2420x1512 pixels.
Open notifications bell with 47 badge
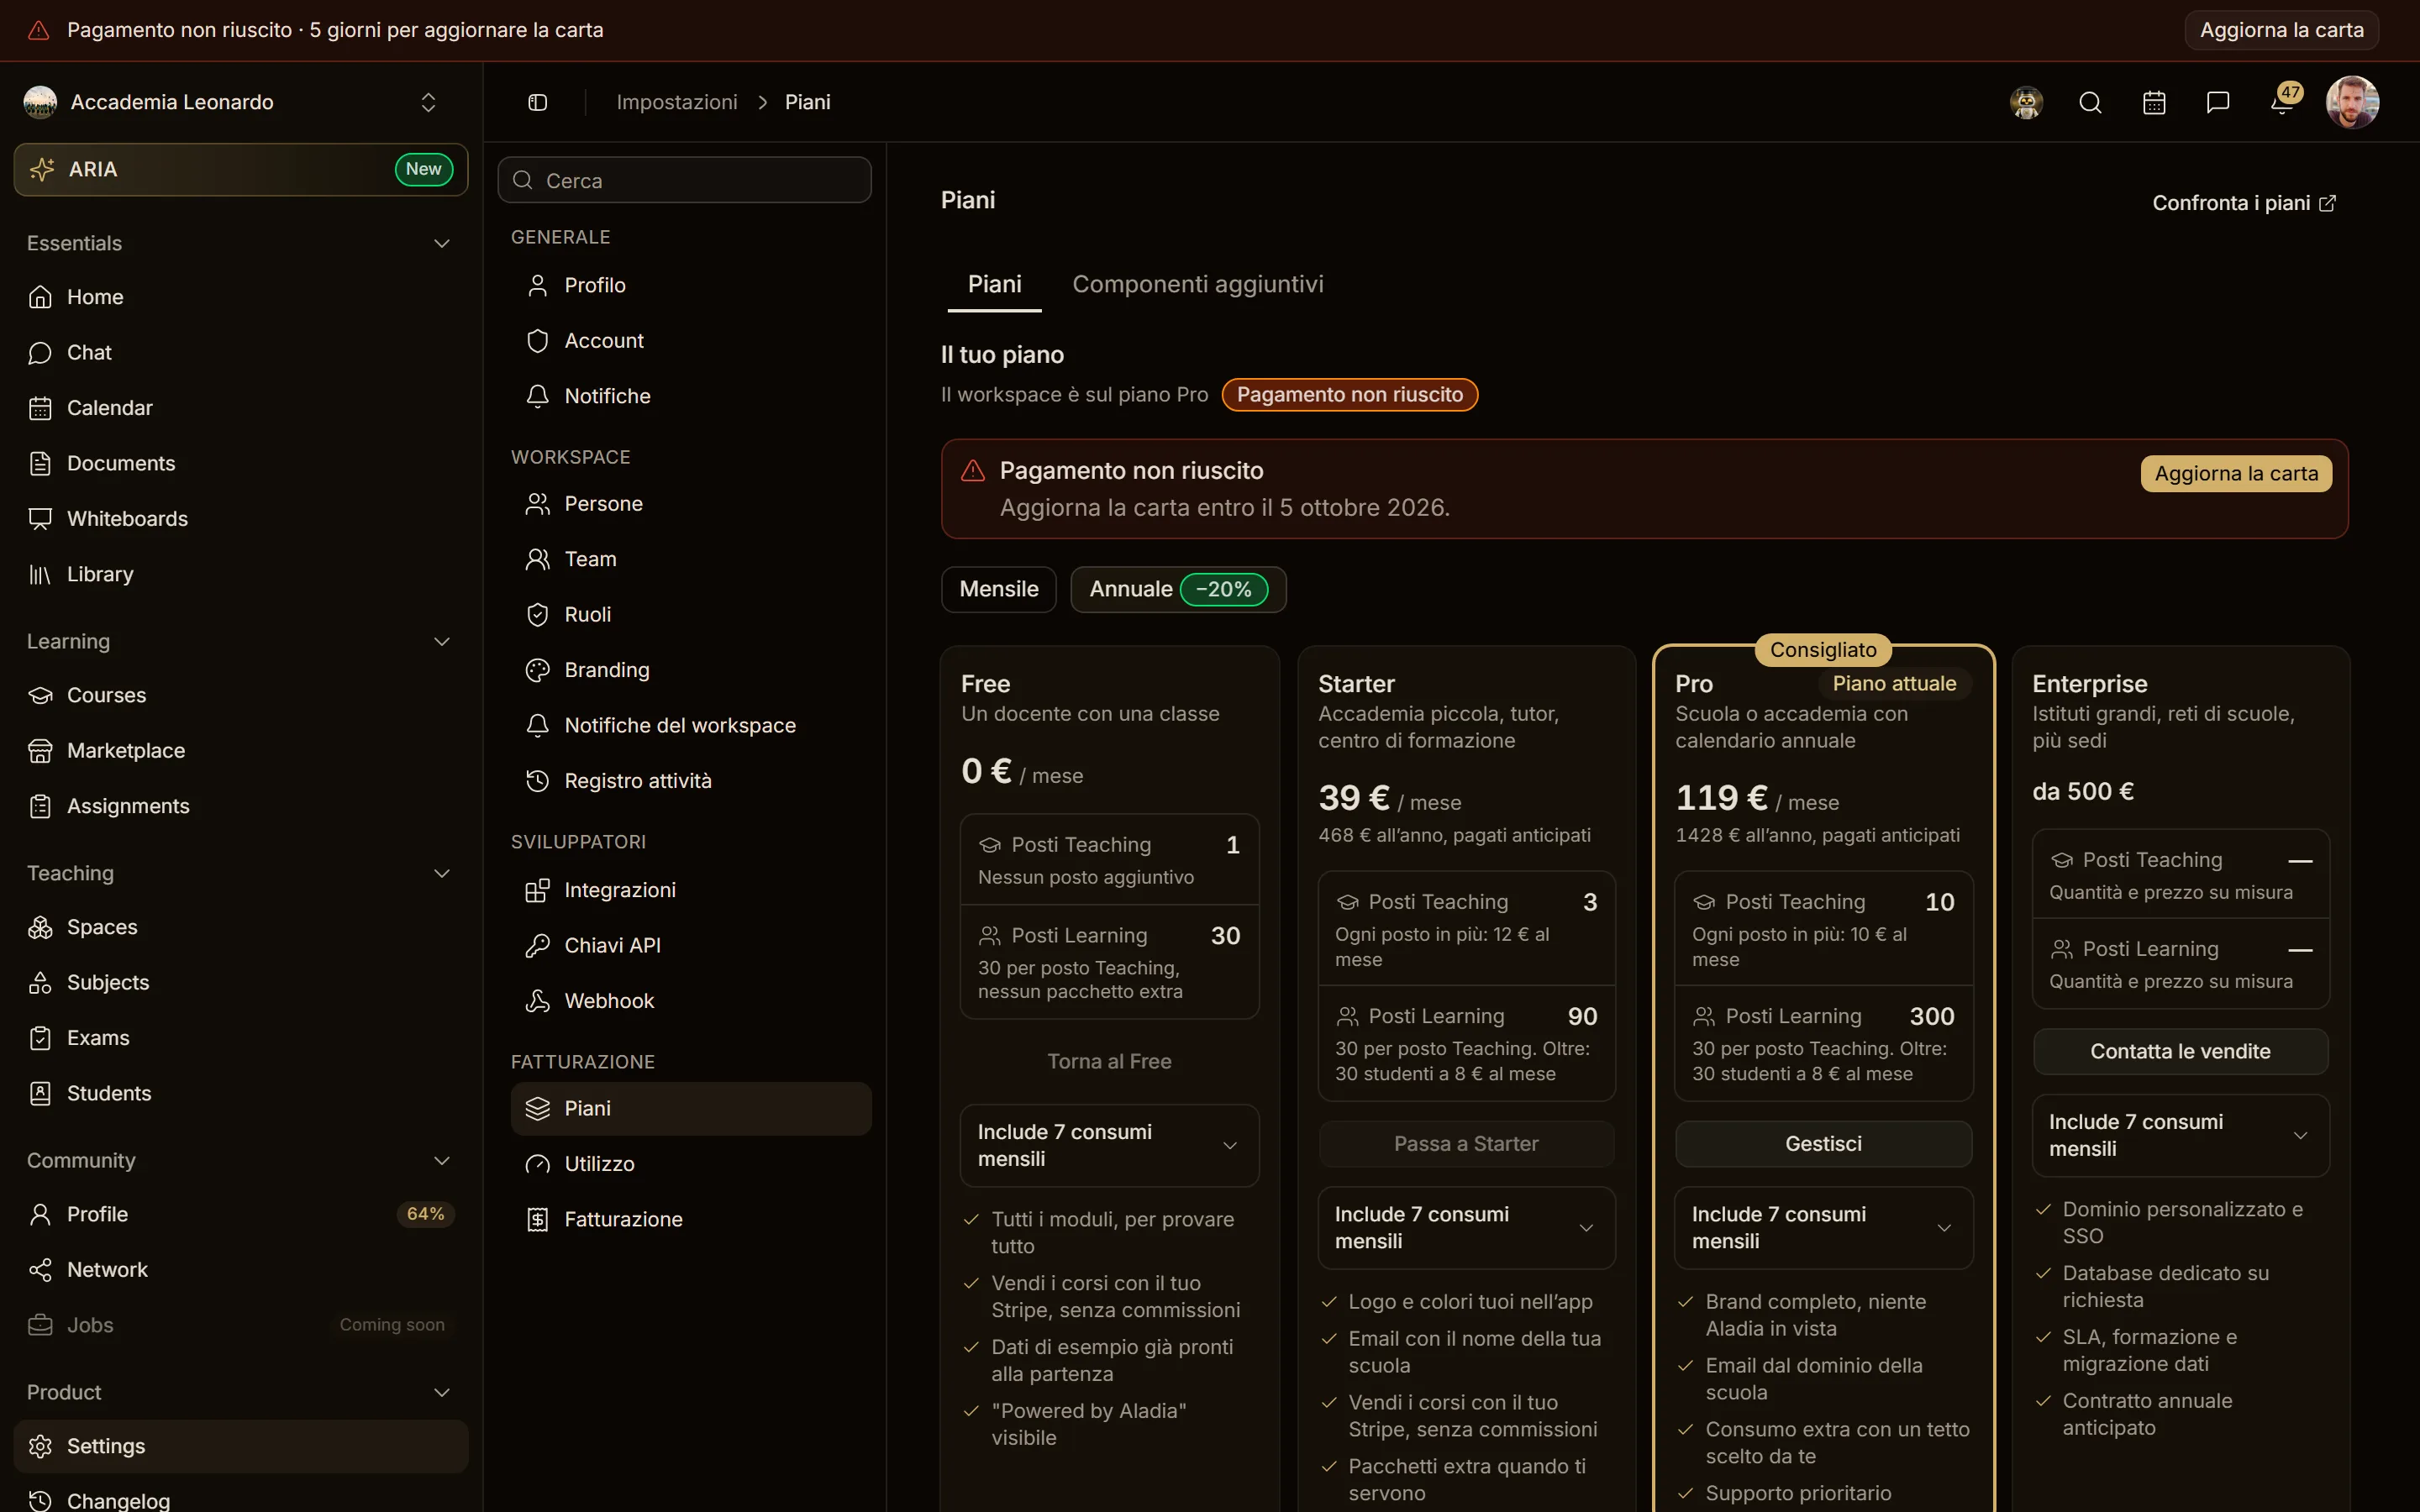point(2283,101)
